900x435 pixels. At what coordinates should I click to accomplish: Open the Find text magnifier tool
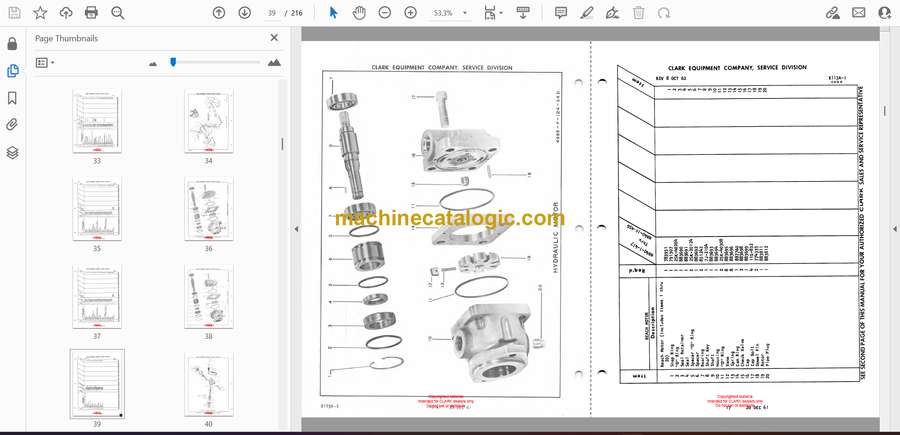pos(118,13)
